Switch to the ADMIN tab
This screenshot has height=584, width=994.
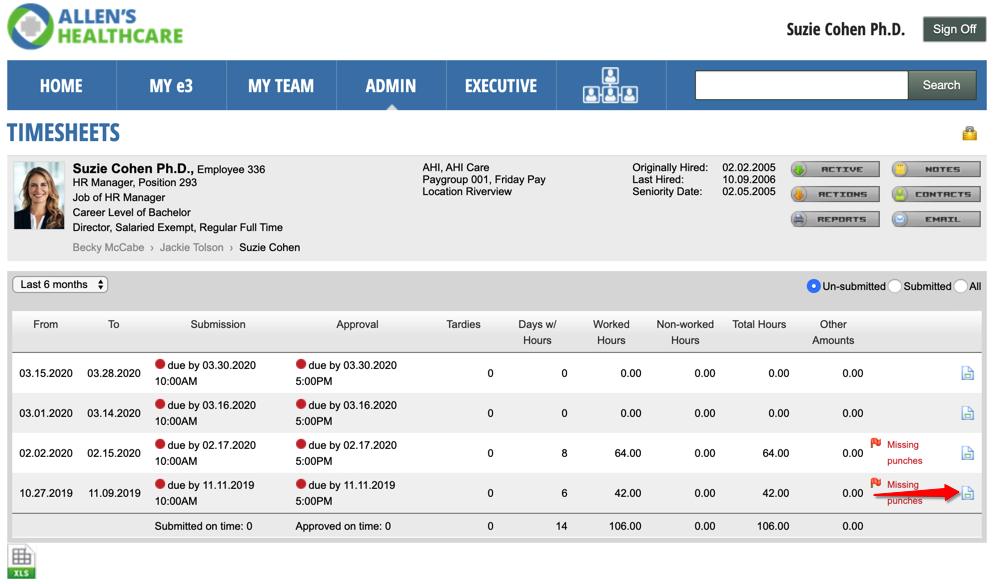point(390,85)
